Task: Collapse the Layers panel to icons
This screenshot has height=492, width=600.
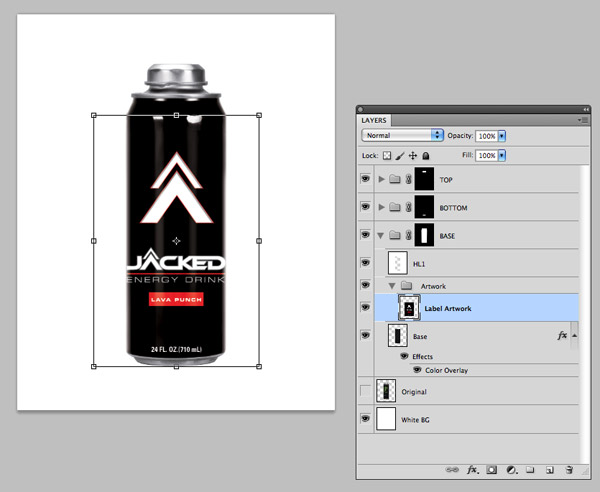Action: (x=586, y=109)
